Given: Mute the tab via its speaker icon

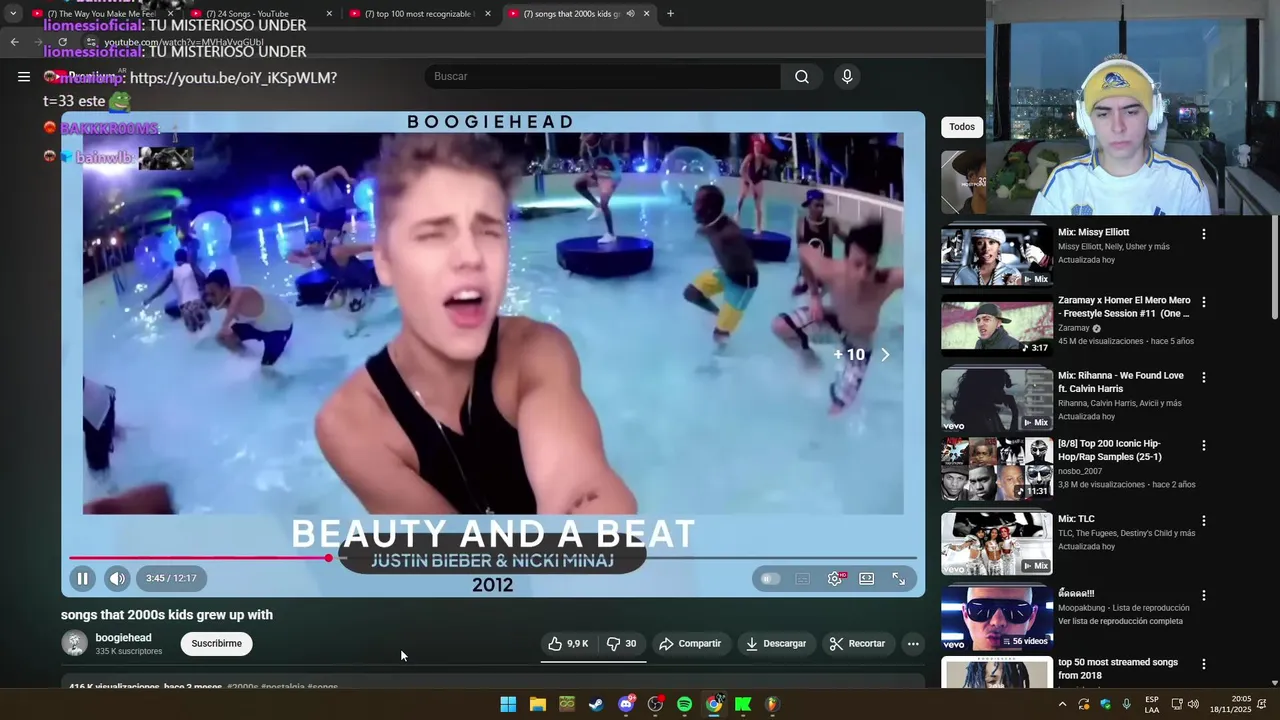Looking at the screenshot, I should [x=630, y=14].
